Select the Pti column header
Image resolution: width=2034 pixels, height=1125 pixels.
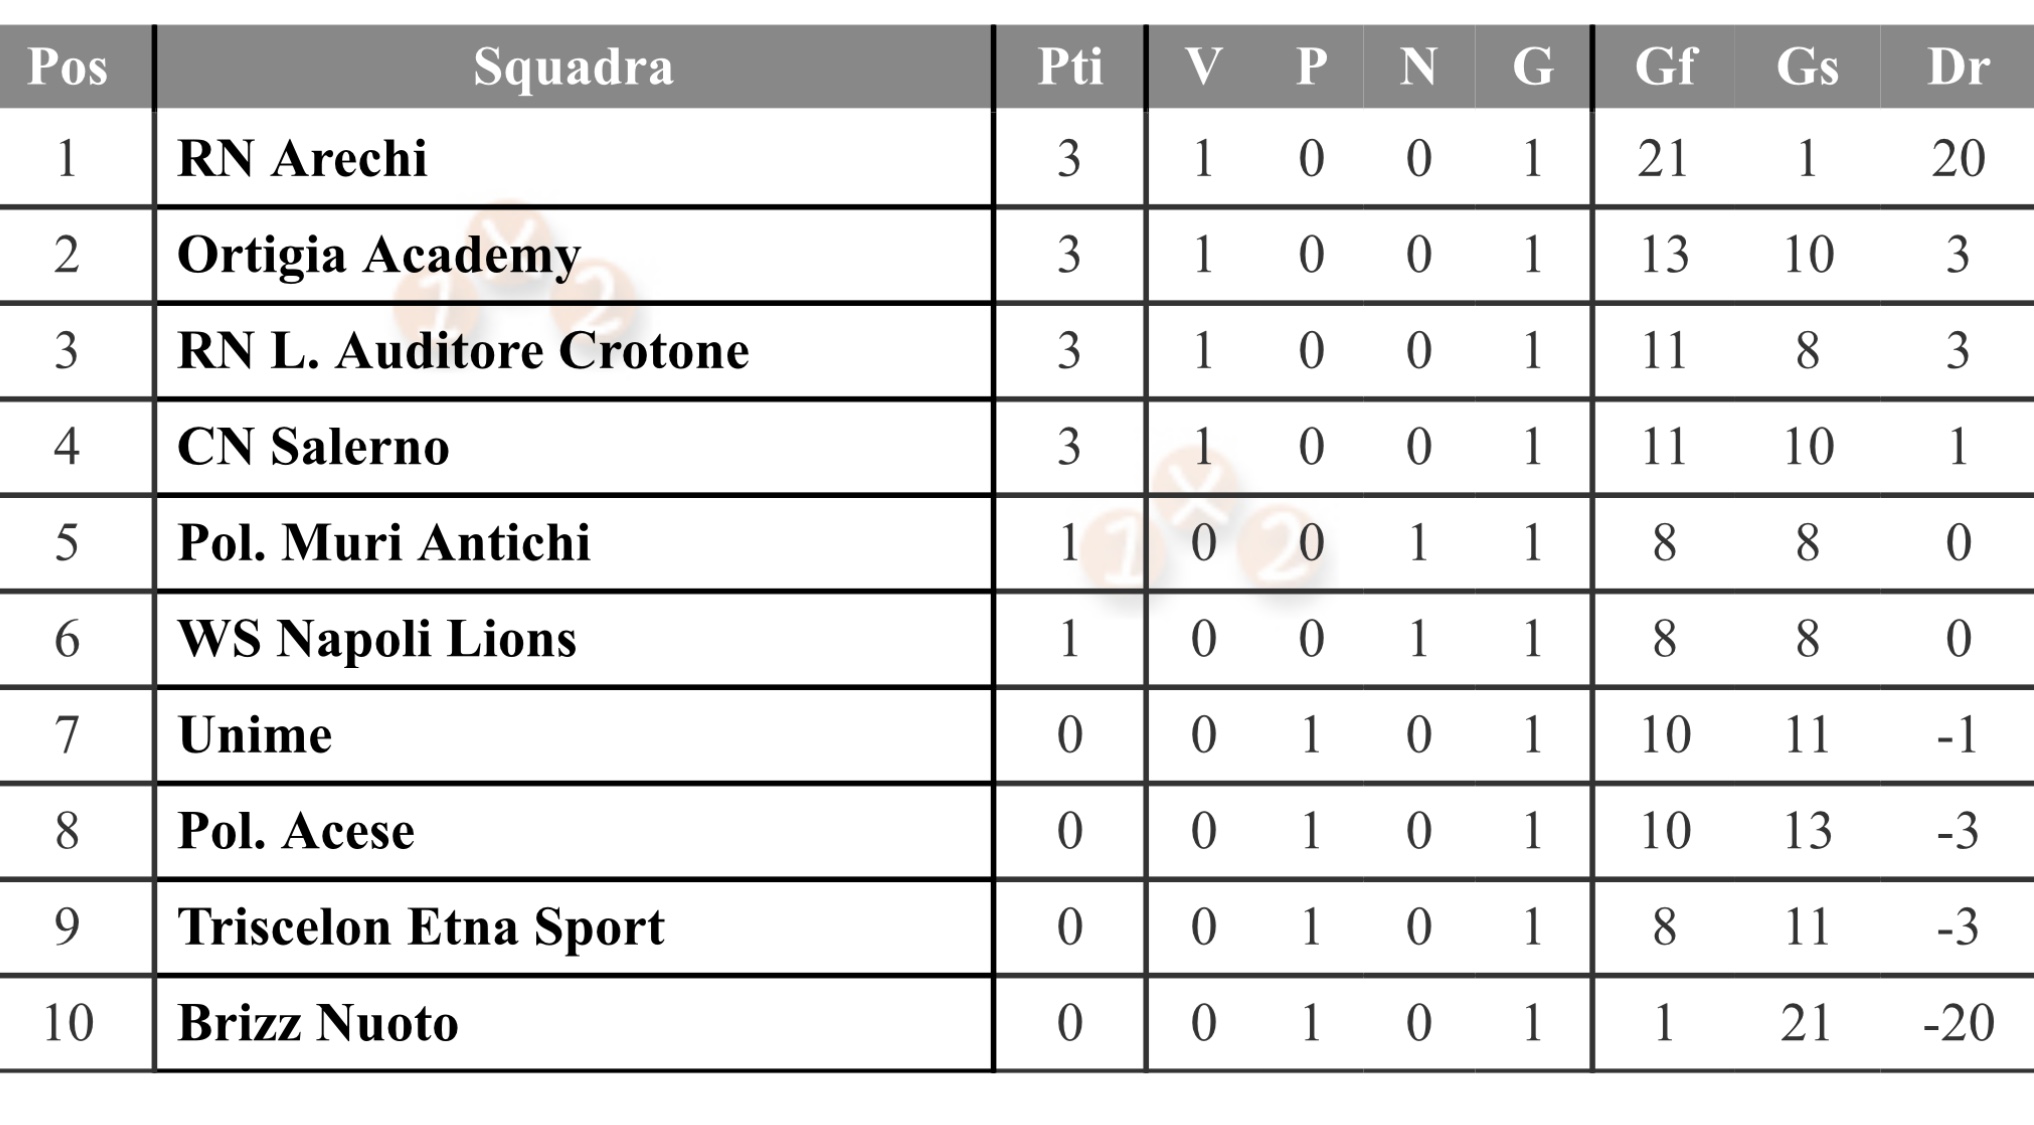coord(1070,67)
